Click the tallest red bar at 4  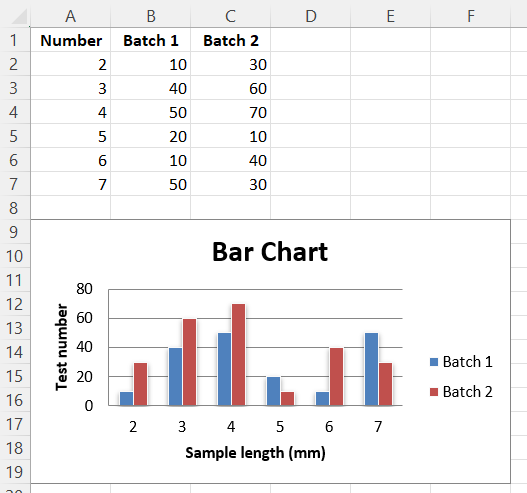(238, 355)
